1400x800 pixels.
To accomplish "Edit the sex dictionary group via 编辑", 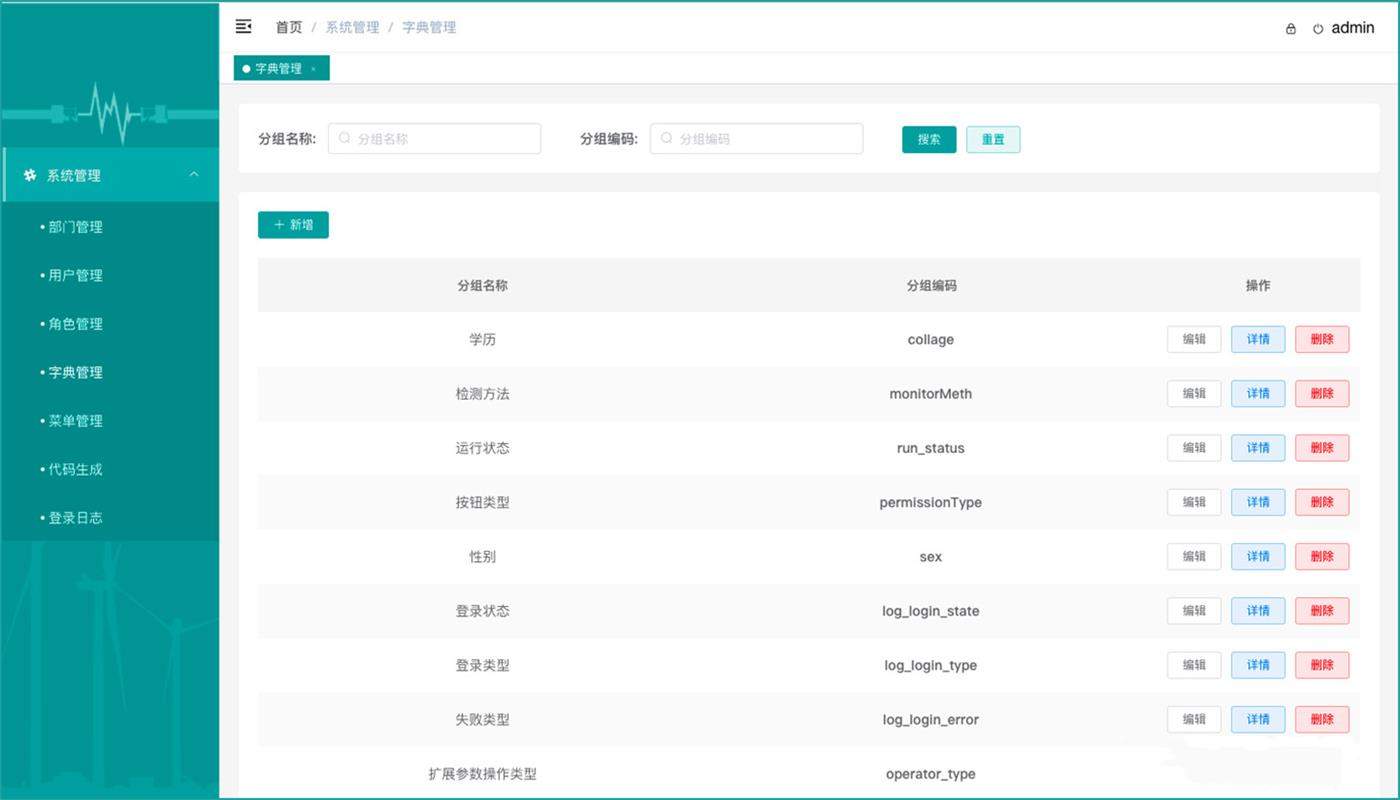I will coord(1193,556).
